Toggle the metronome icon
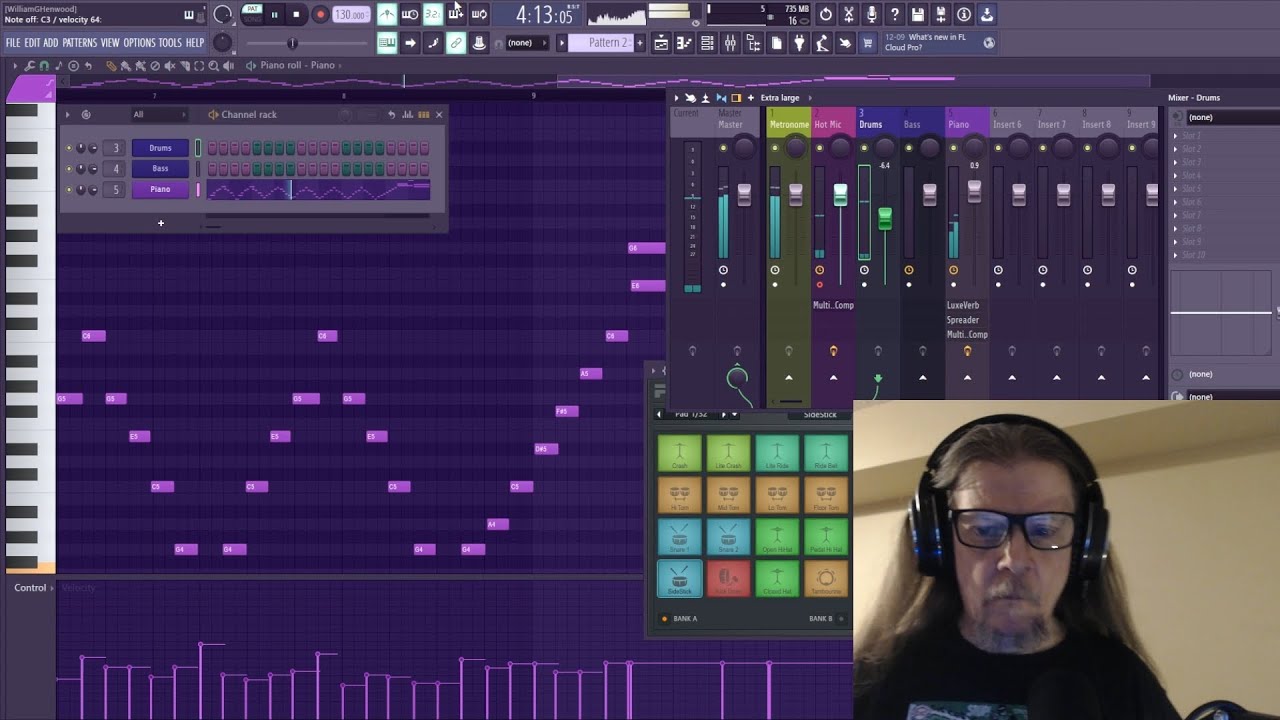This screenshot has height=720, width=1280. pyautogui.click(x=386, y=14)
